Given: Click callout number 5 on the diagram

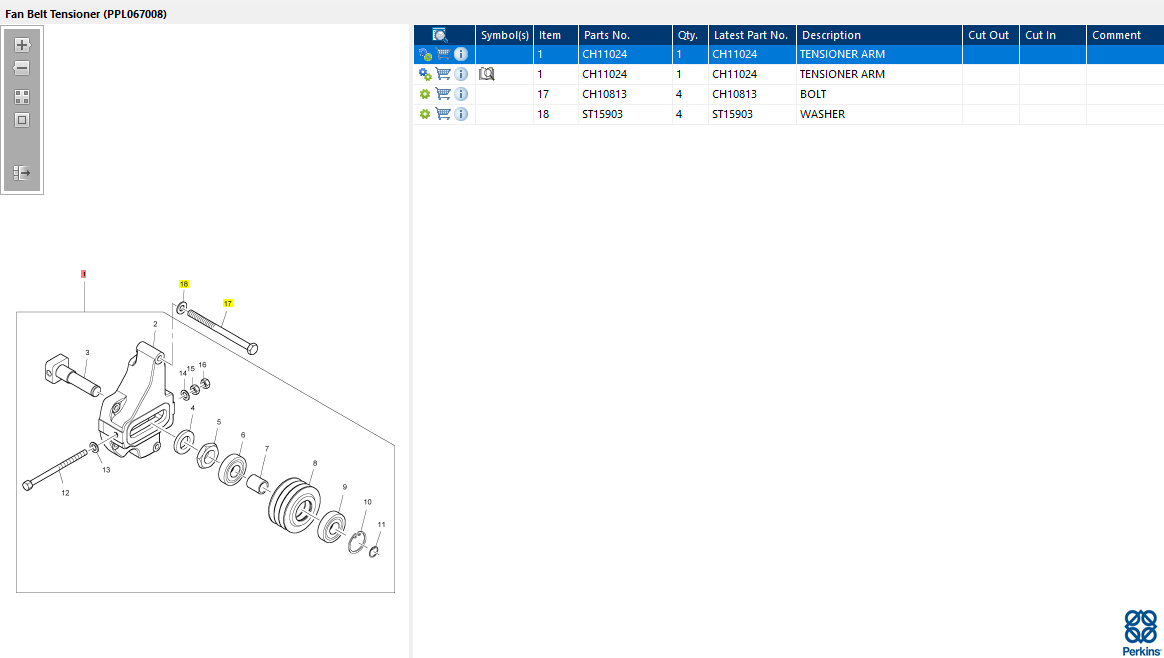Looking at the screenshot, I should tap(218, 422).
